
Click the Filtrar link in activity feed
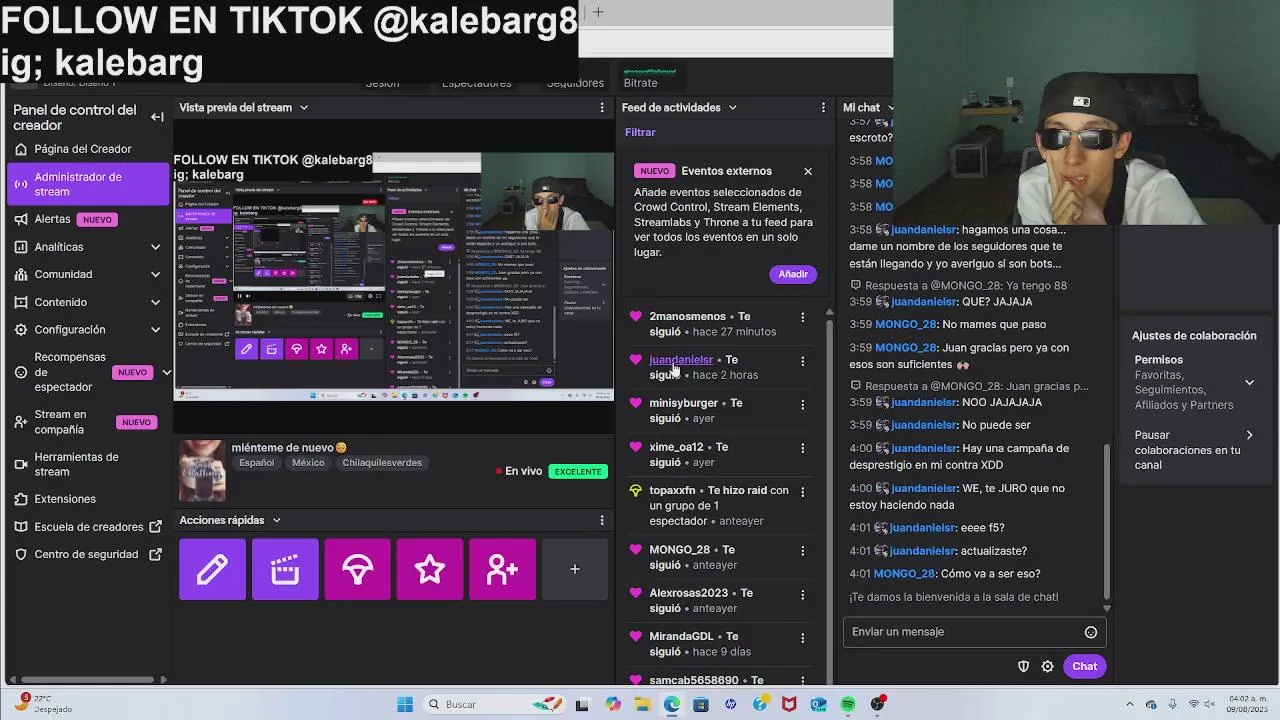(x=640, y=132)
